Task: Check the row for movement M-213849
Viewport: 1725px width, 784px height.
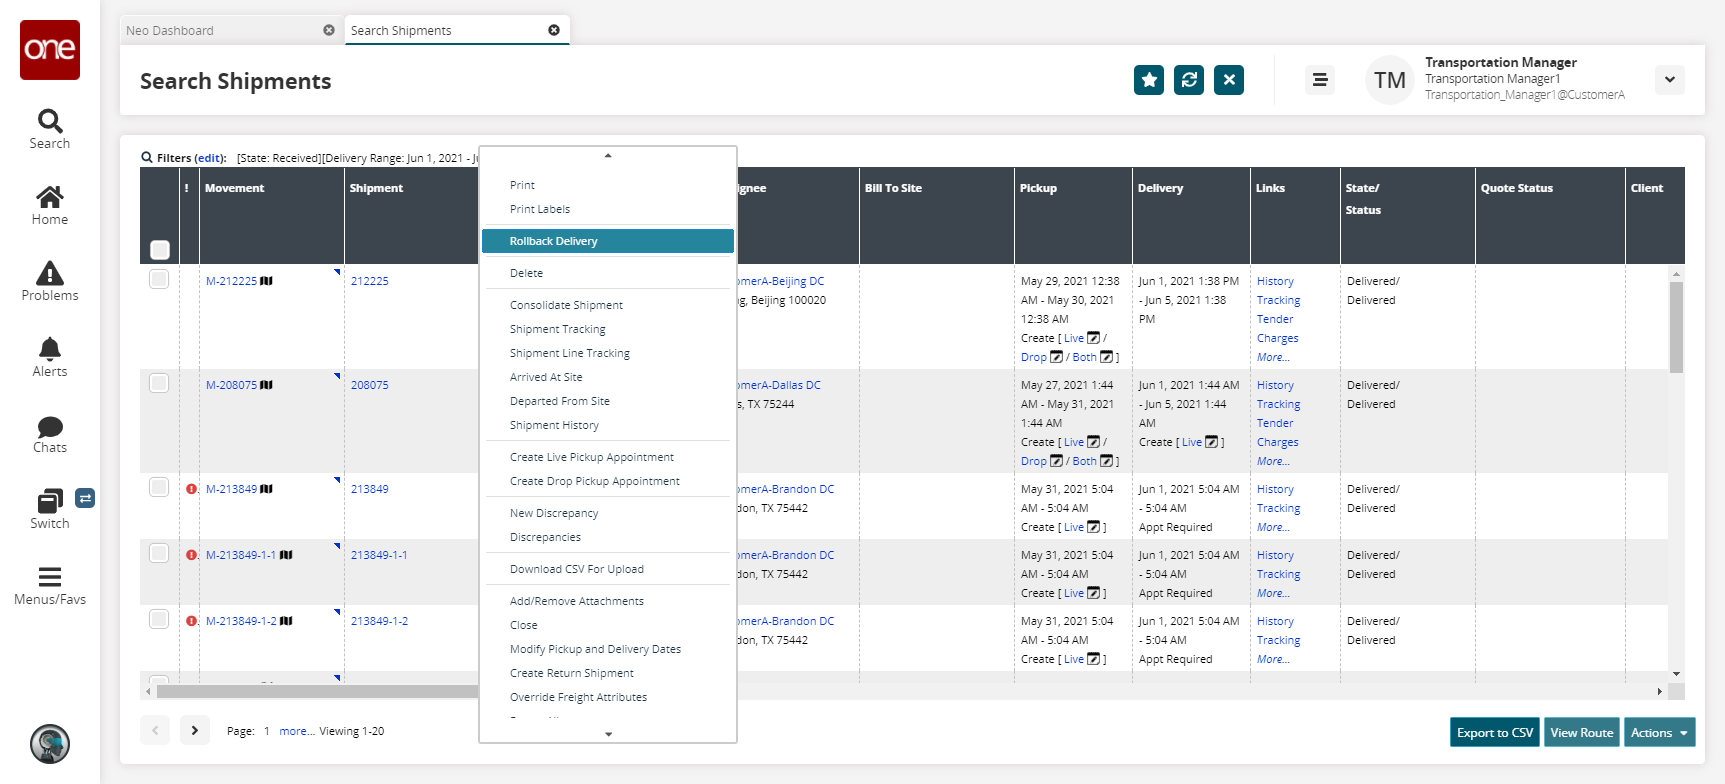Action: [x=159, y=488]
